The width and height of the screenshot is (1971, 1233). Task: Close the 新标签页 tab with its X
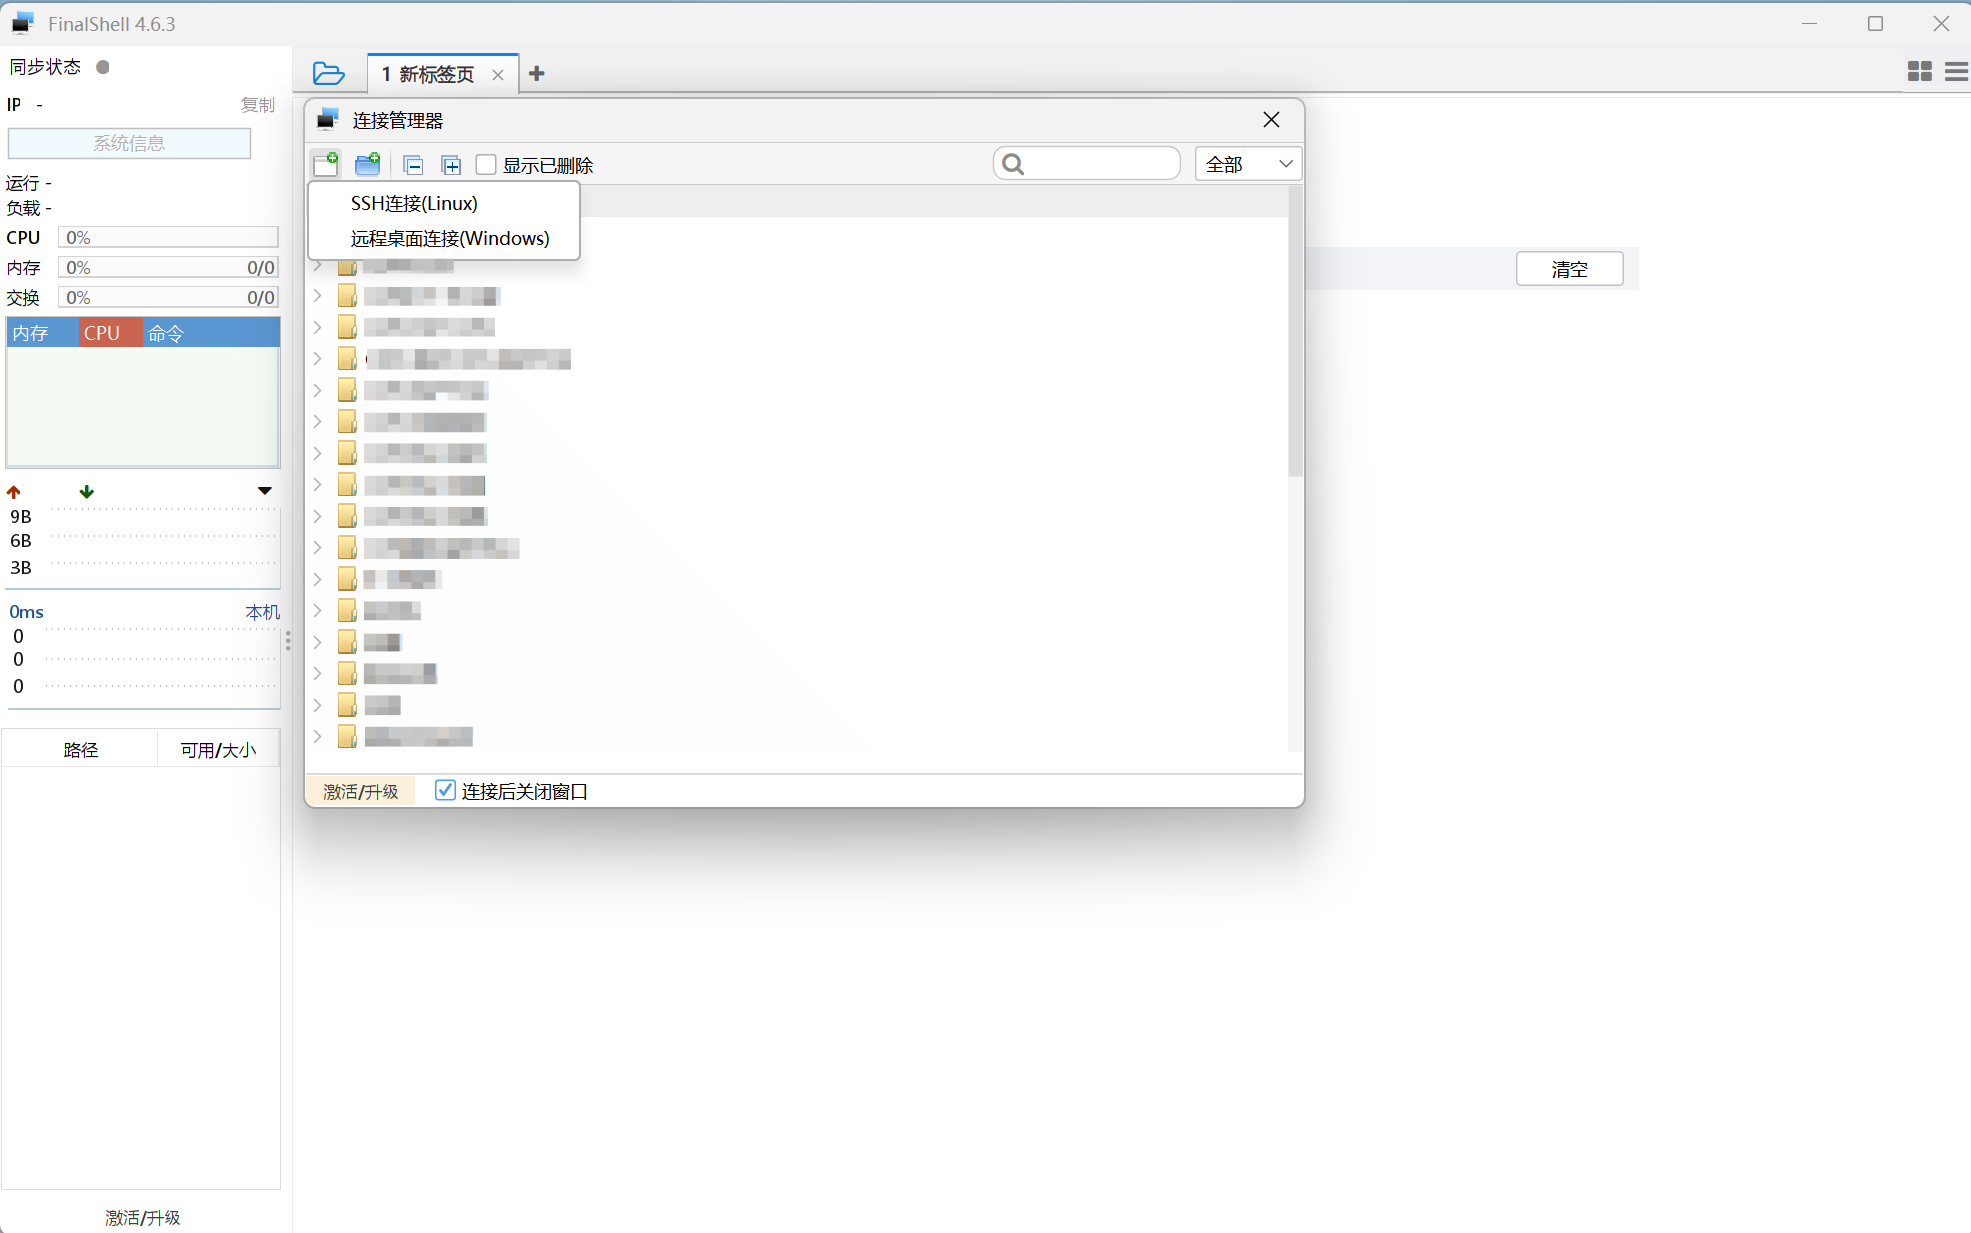[498, 75]
